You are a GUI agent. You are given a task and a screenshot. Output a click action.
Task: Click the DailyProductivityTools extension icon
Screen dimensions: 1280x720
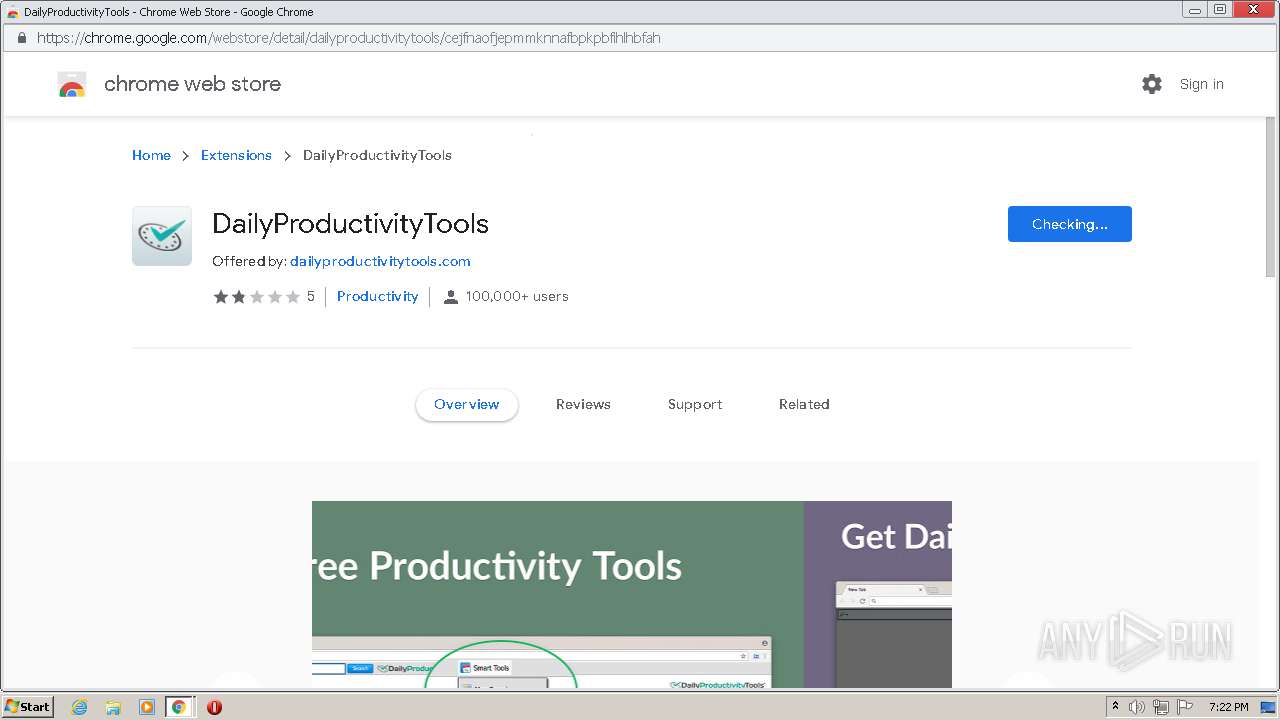click(x=162, y=236)
